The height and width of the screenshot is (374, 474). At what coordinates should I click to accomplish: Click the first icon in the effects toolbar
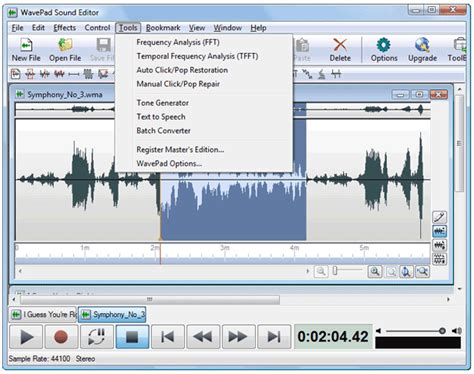[16, 74]
